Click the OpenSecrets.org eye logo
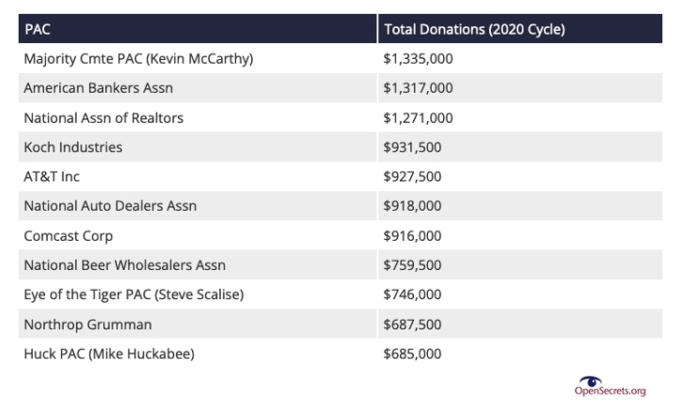This screenshot has width=680, height=420. [591, 381]
